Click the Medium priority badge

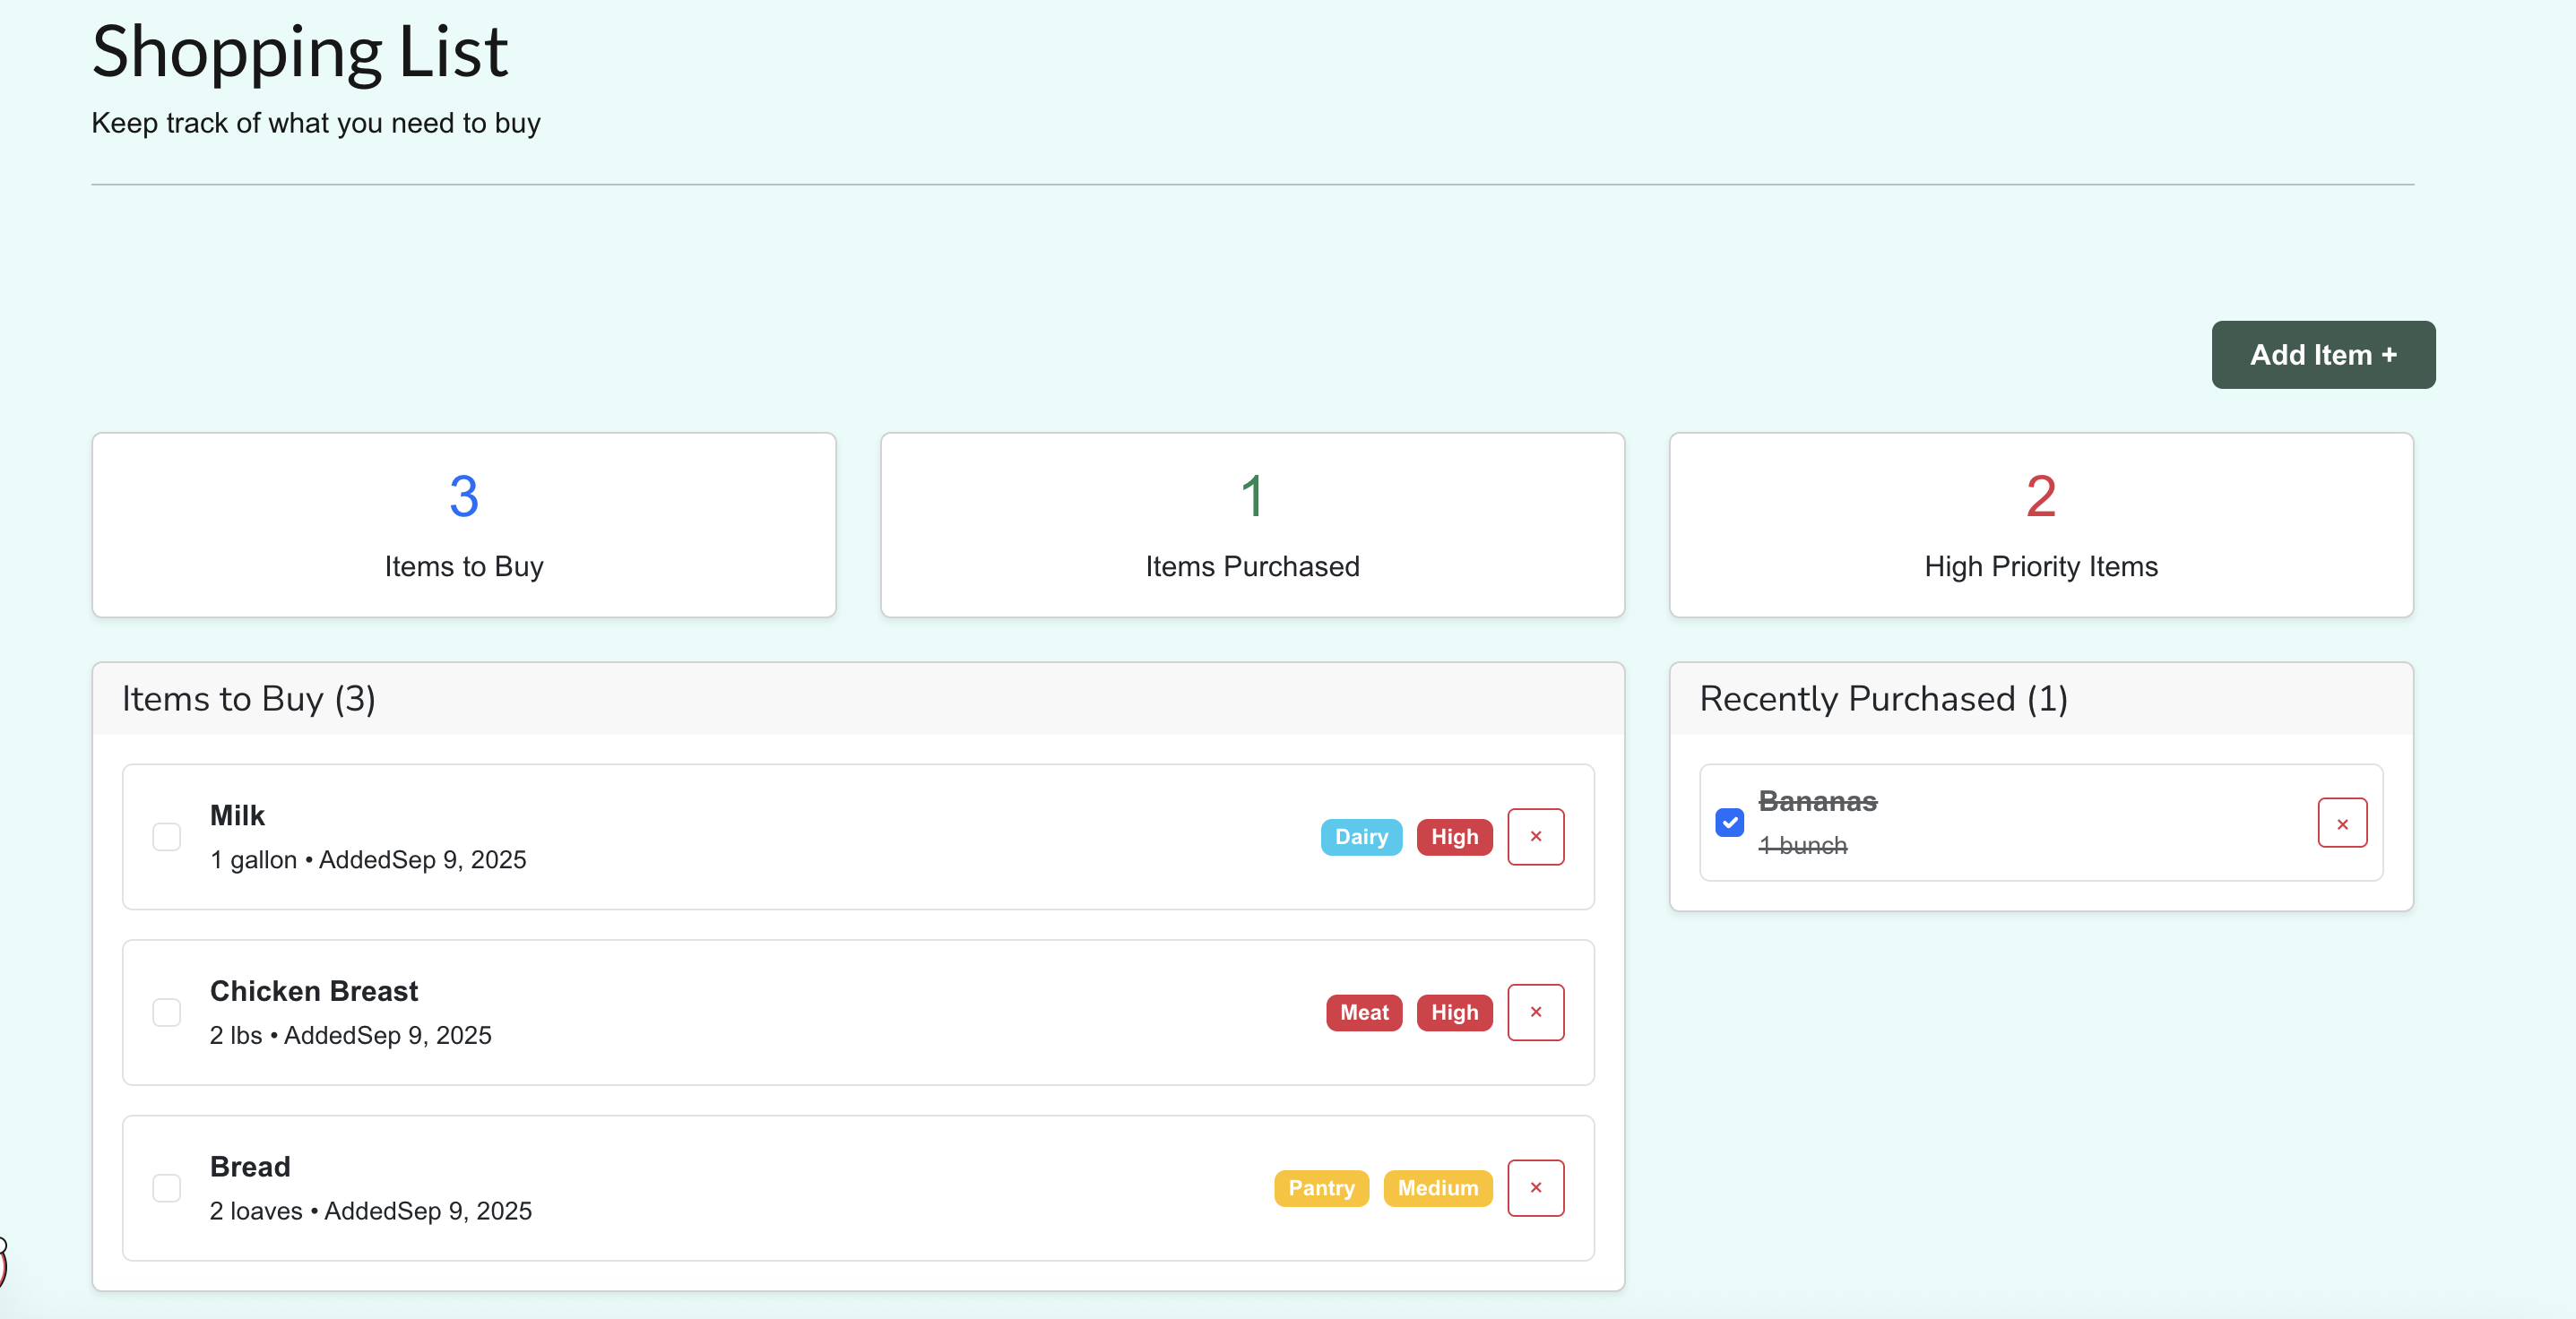[x=1437, y=1188]
